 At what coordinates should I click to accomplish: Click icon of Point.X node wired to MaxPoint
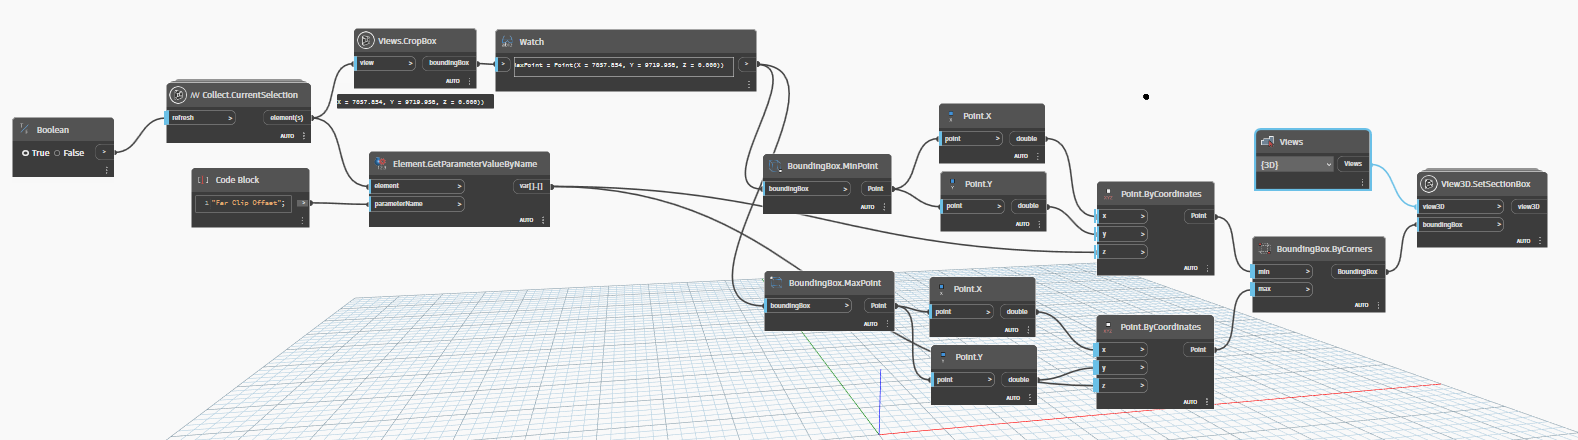942,289
